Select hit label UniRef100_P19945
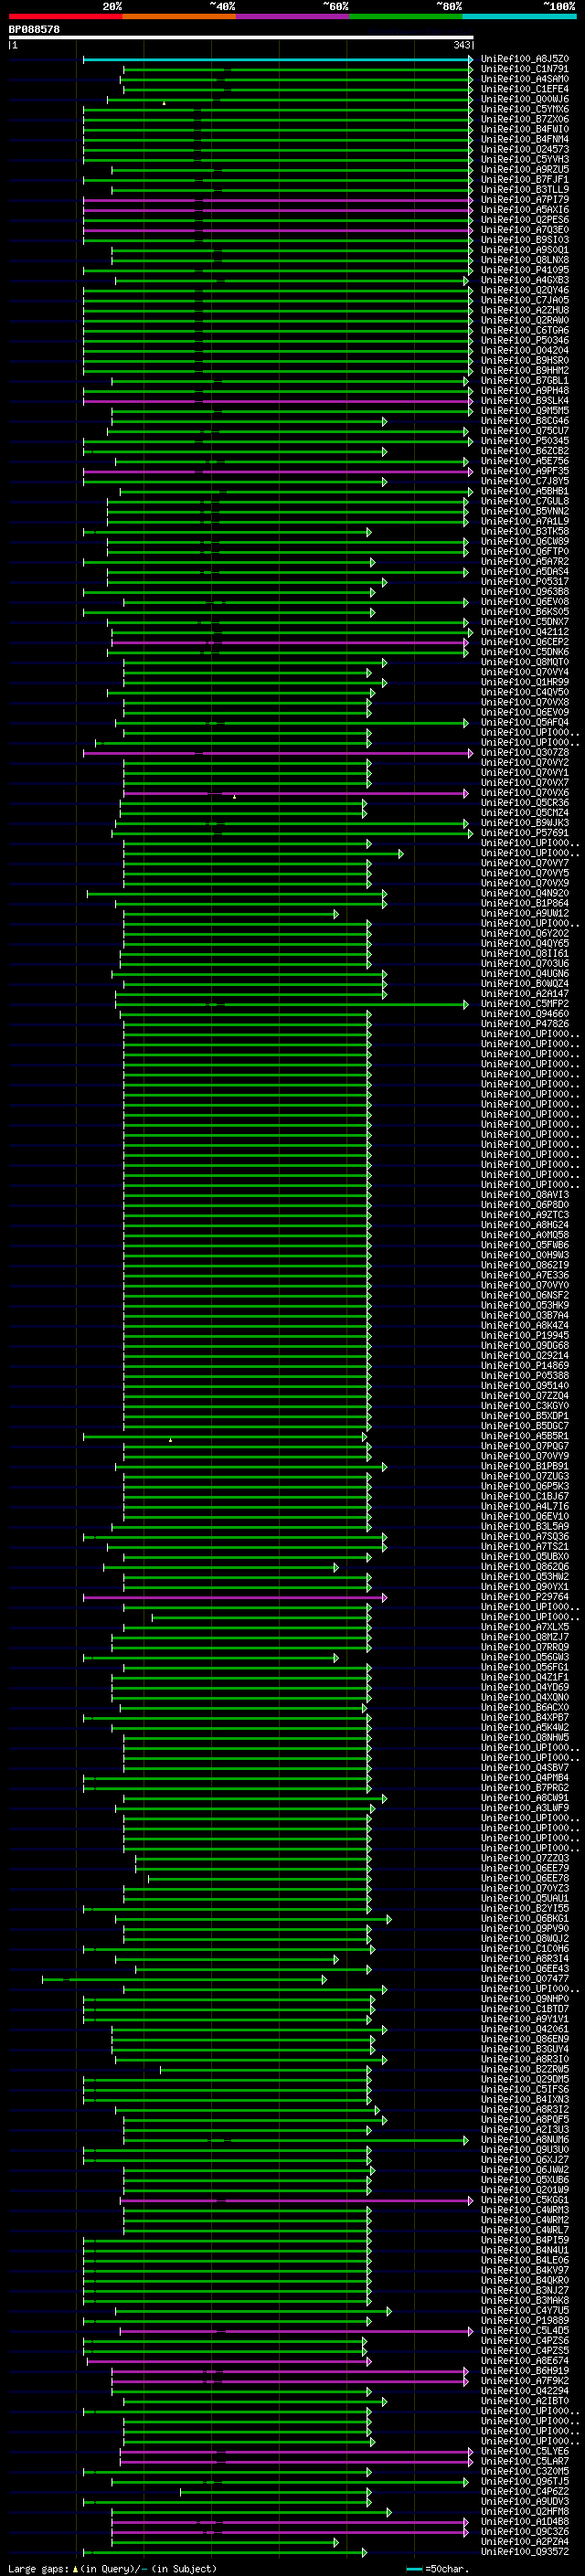This screenshot has height=2576, width=585. tap(525, 1336)
